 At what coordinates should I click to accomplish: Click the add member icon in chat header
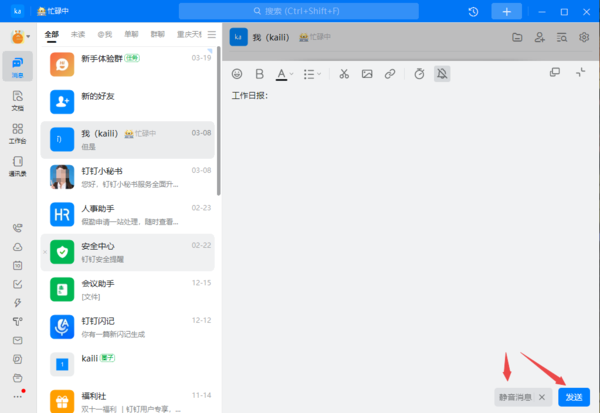(x=540, y=37)
